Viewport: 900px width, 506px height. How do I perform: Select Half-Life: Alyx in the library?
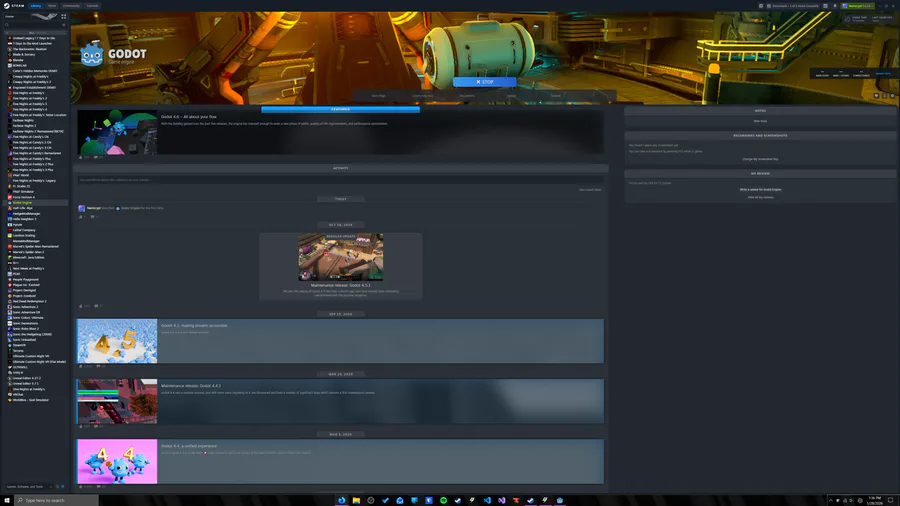click(22, 208)
